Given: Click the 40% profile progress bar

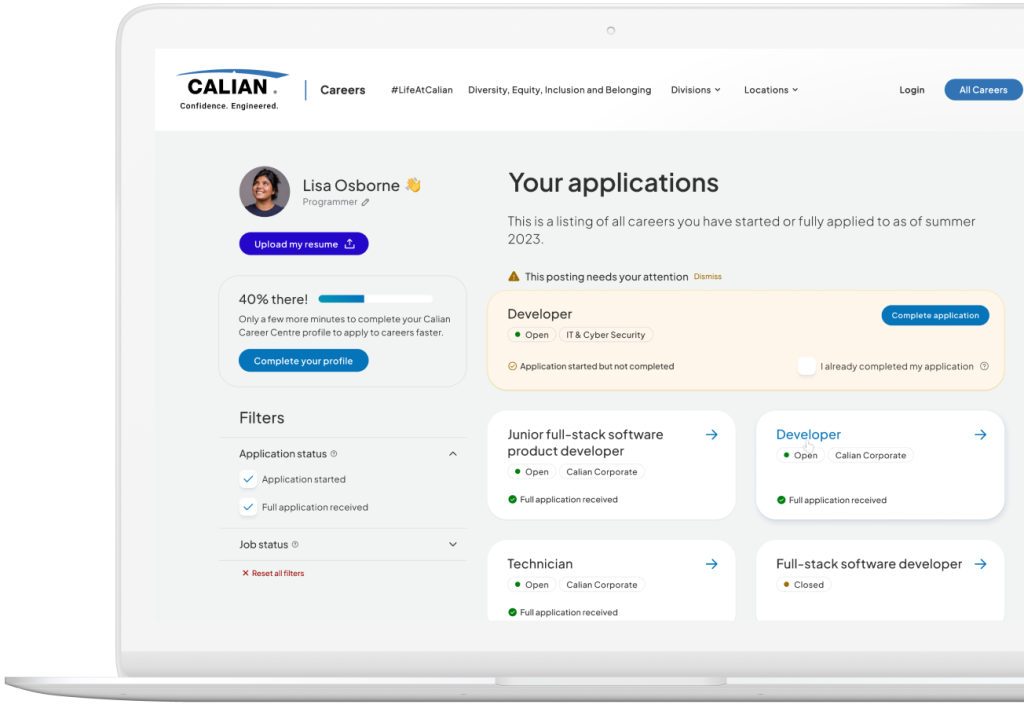Looking at the screenshot, I should [x=376, y=298].
